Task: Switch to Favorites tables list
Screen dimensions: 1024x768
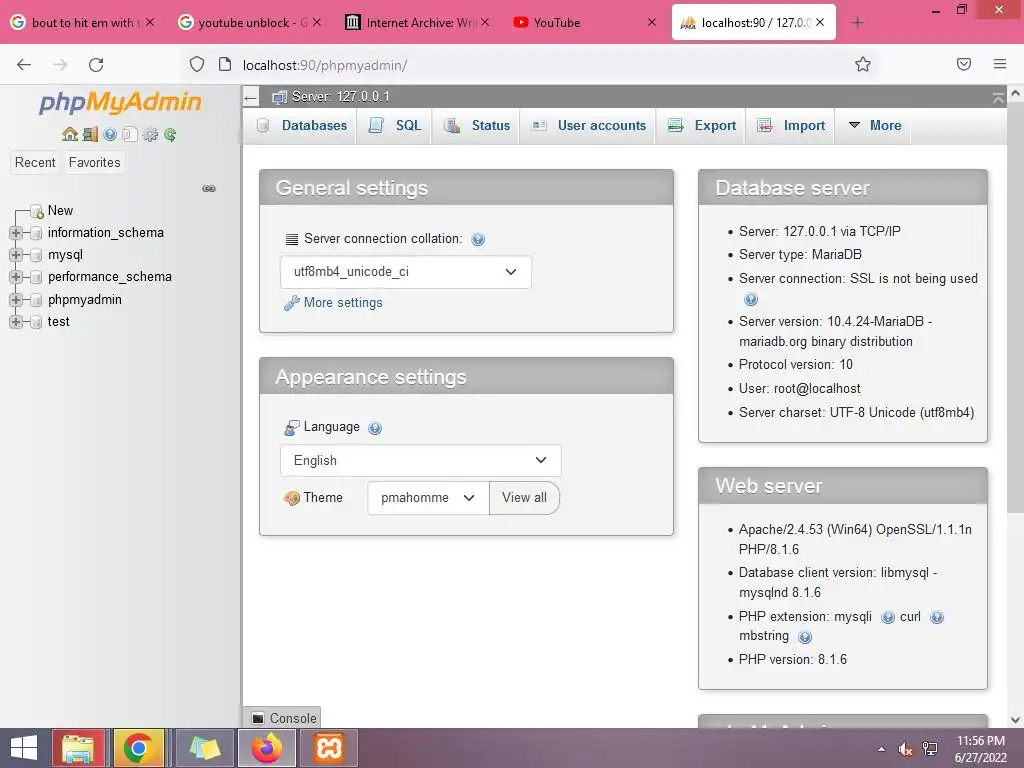Action: coord(95,163)
